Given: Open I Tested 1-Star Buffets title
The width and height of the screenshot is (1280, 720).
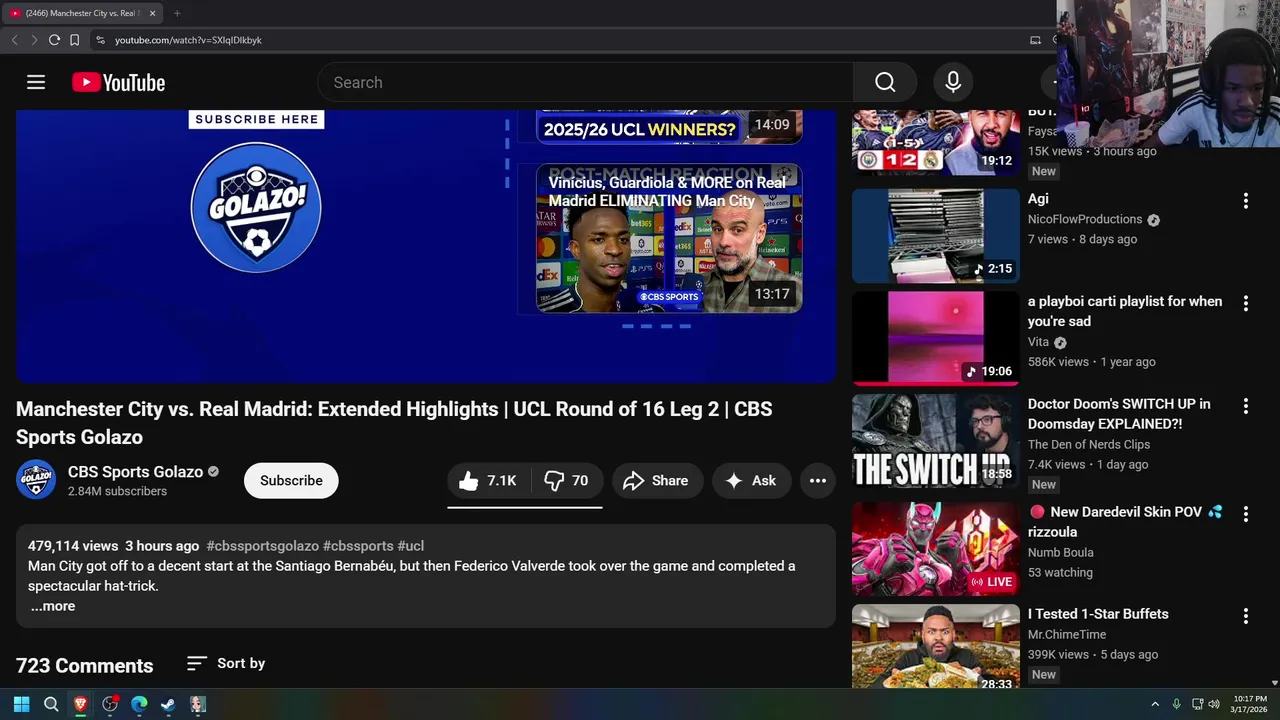Looking at the screenshot, I should click(x=1098, y=614).
